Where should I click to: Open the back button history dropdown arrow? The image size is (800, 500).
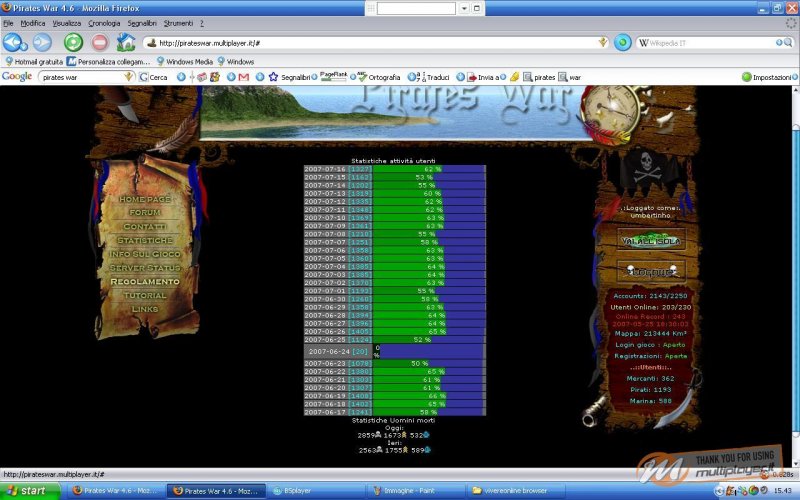[x=24, y=47]
